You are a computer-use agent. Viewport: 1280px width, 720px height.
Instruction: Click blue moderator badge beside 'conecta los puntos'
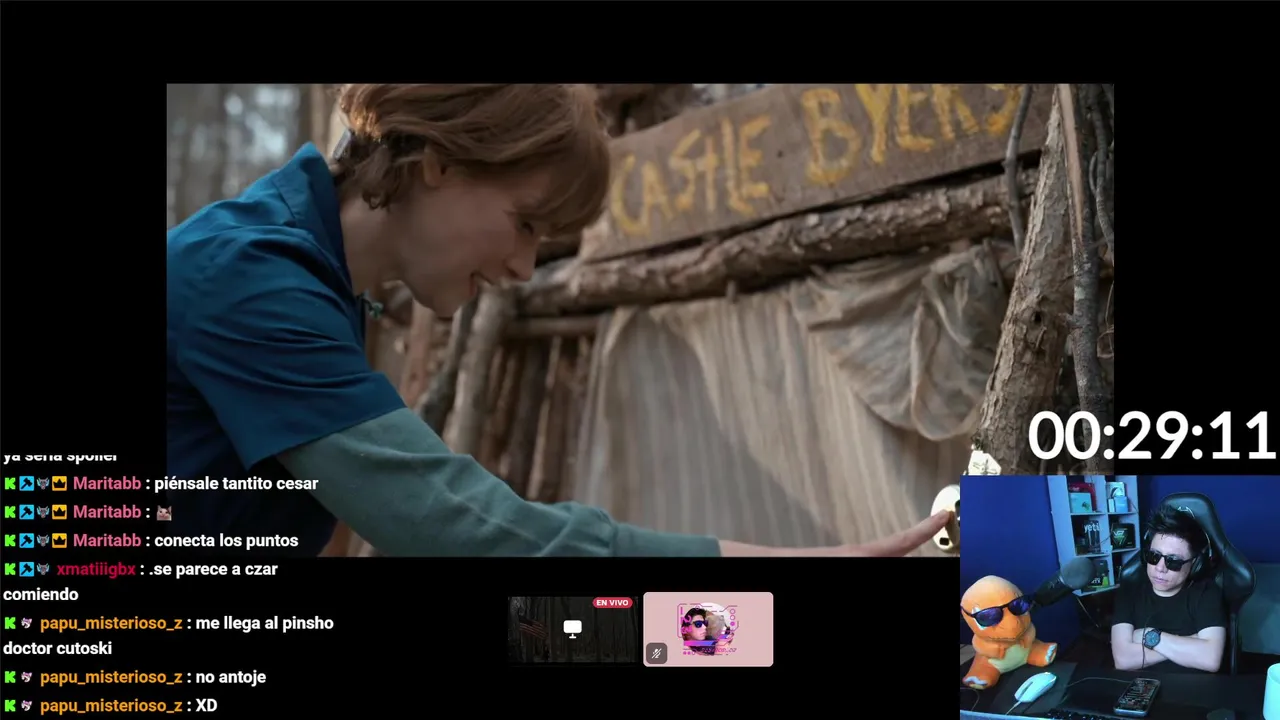click(26, 541)
